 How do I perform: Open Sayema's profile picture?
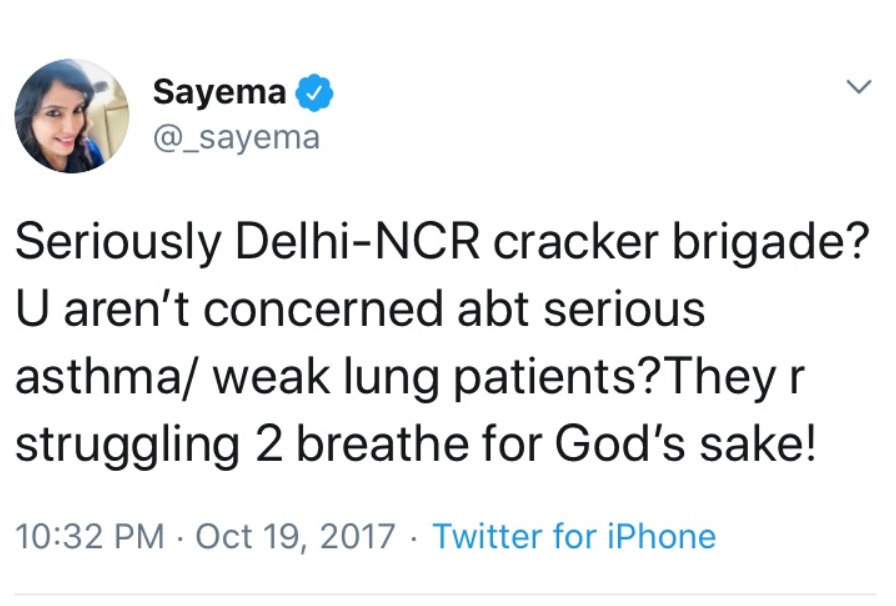pyautogui.click(x=72, y=116)
